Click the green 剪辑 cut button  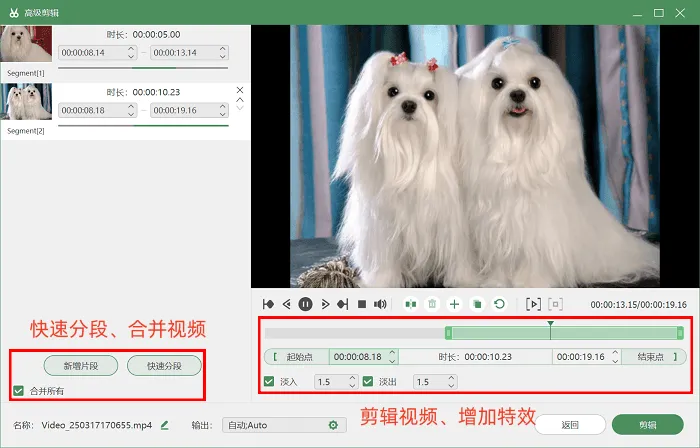point(647,425)
